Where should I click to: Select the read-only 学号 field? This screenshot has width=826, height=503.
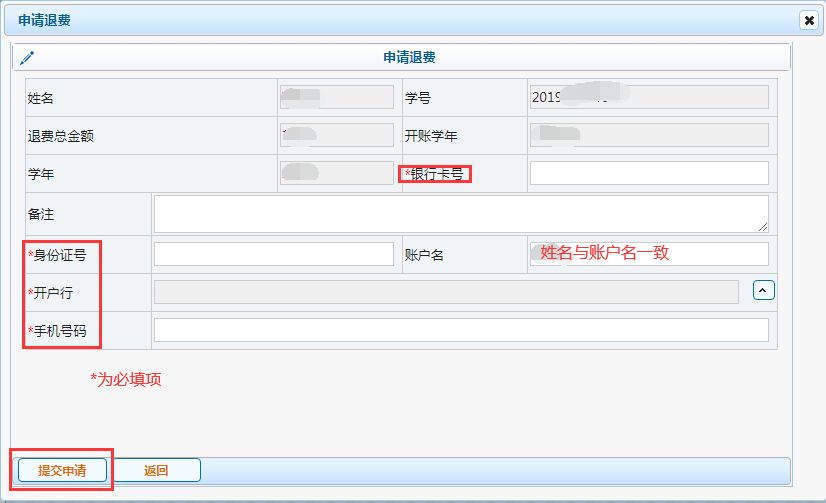(x=648, y=97)
